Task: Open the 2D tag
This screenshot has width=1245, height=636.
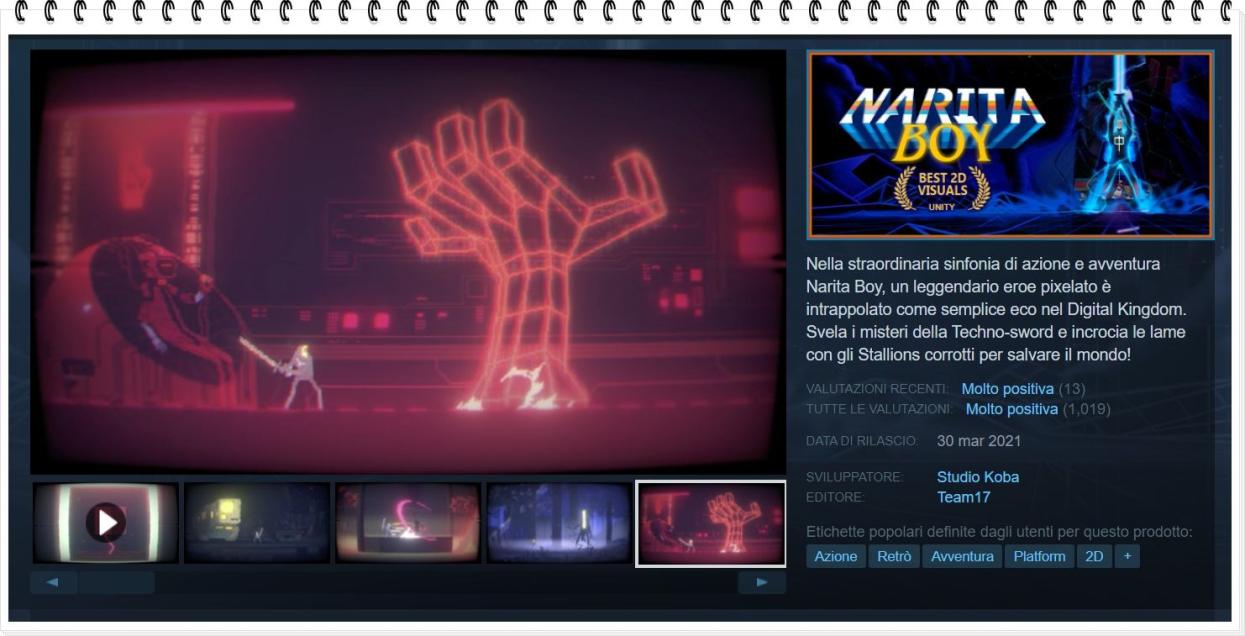Action: (x=1094, y=556)
